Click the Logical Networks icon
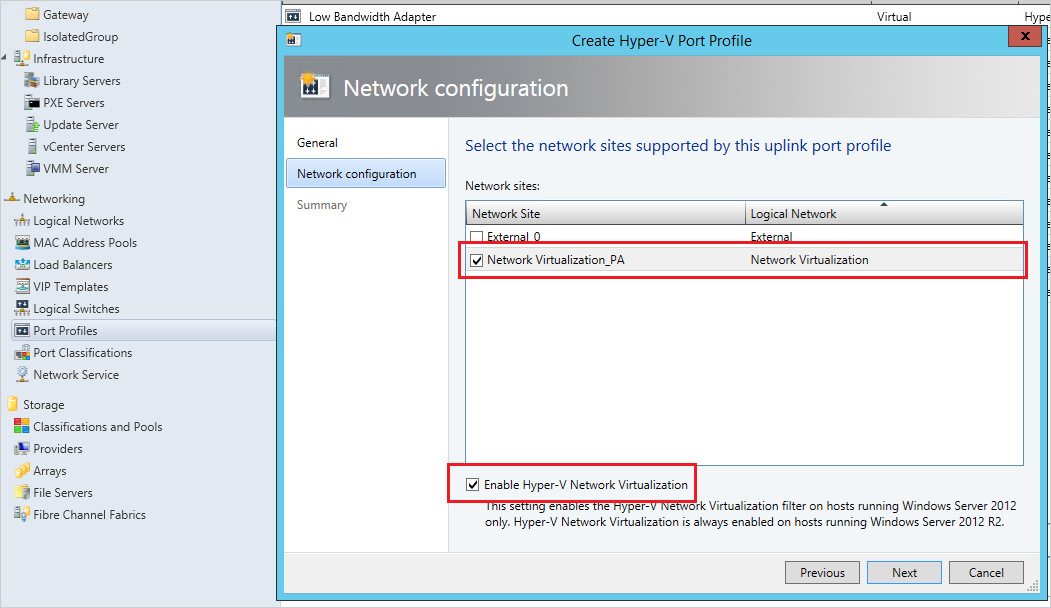Screen dimensions: 1051x608 click(x=22, y=221)
